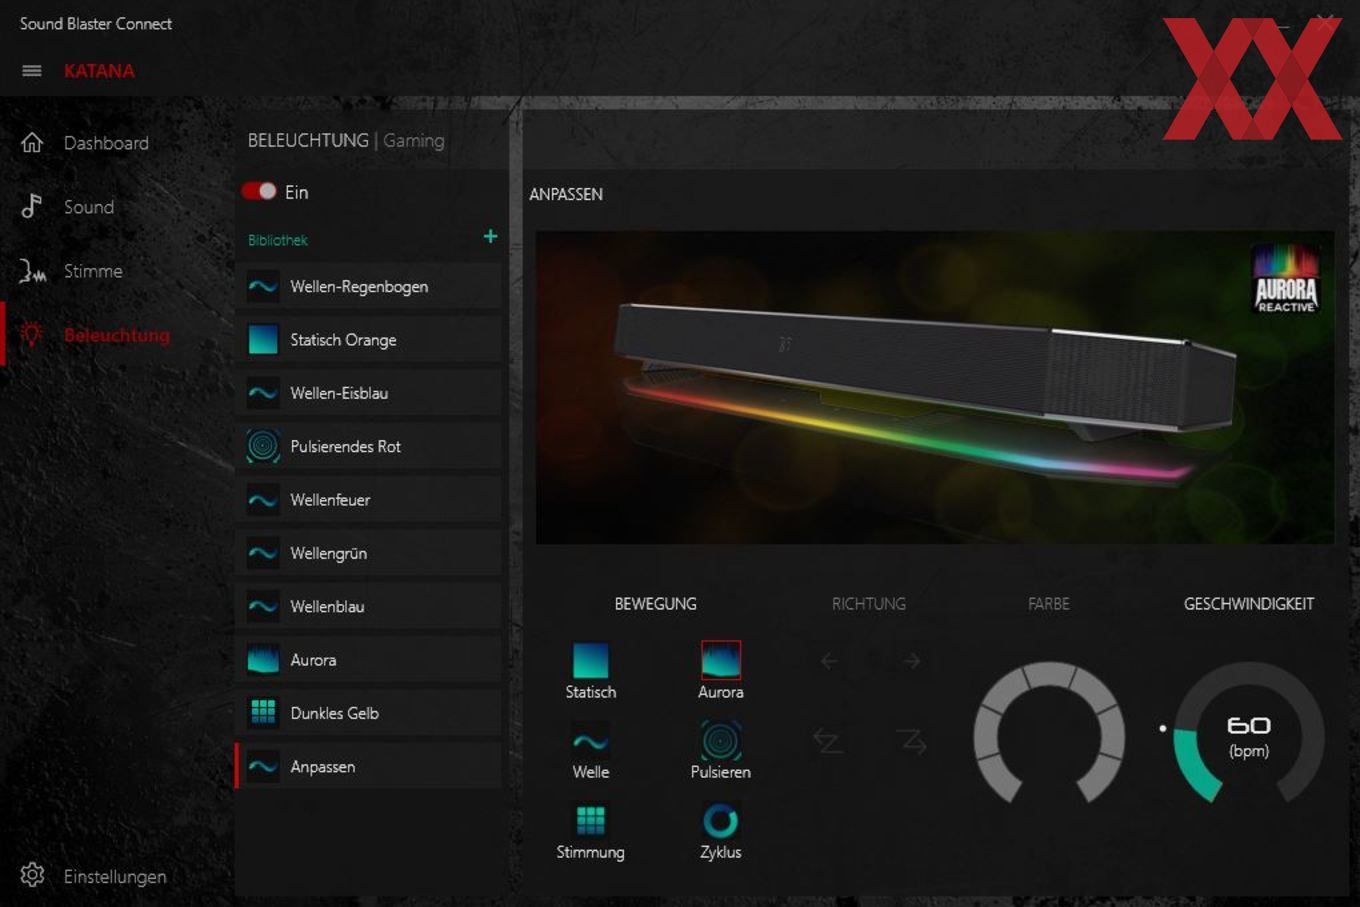Click wave icon of Wellen-Regenbogen preset
The image size is (1360, 907).
pyautogui.click(x=263, y=286)
